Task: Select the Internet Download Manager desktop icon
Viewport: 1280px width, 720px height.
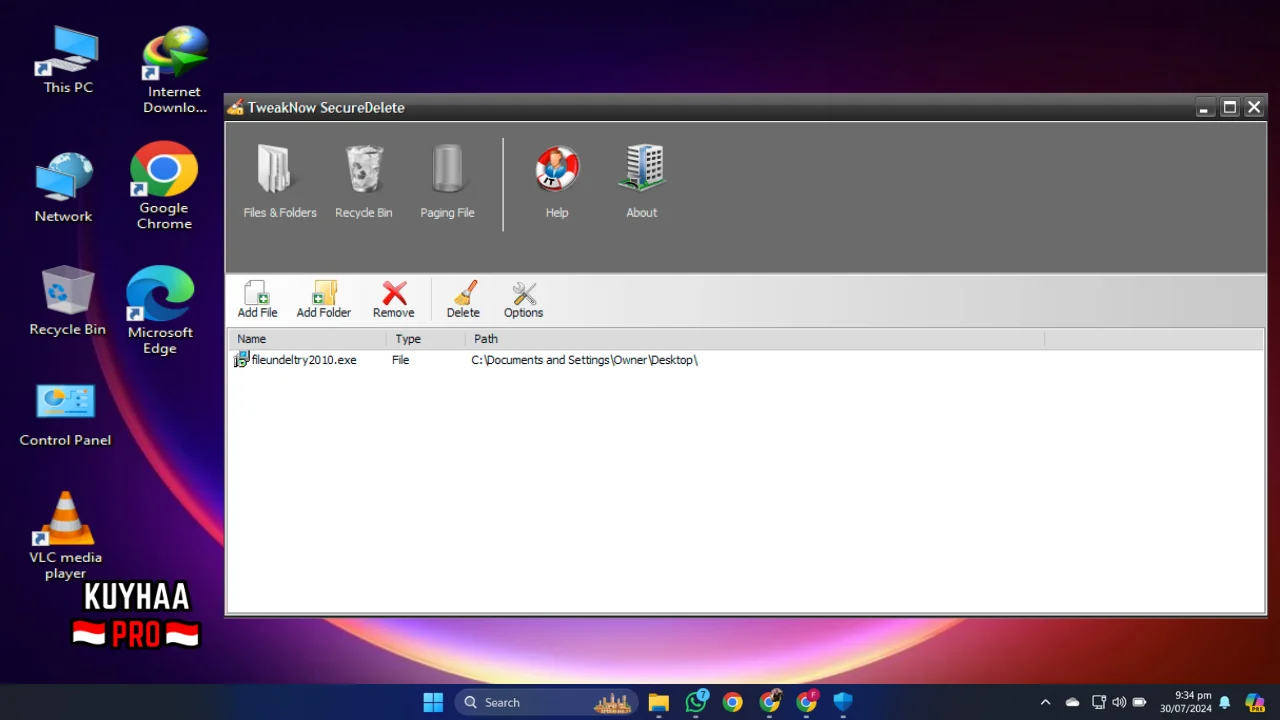Action: pos(175,68)
